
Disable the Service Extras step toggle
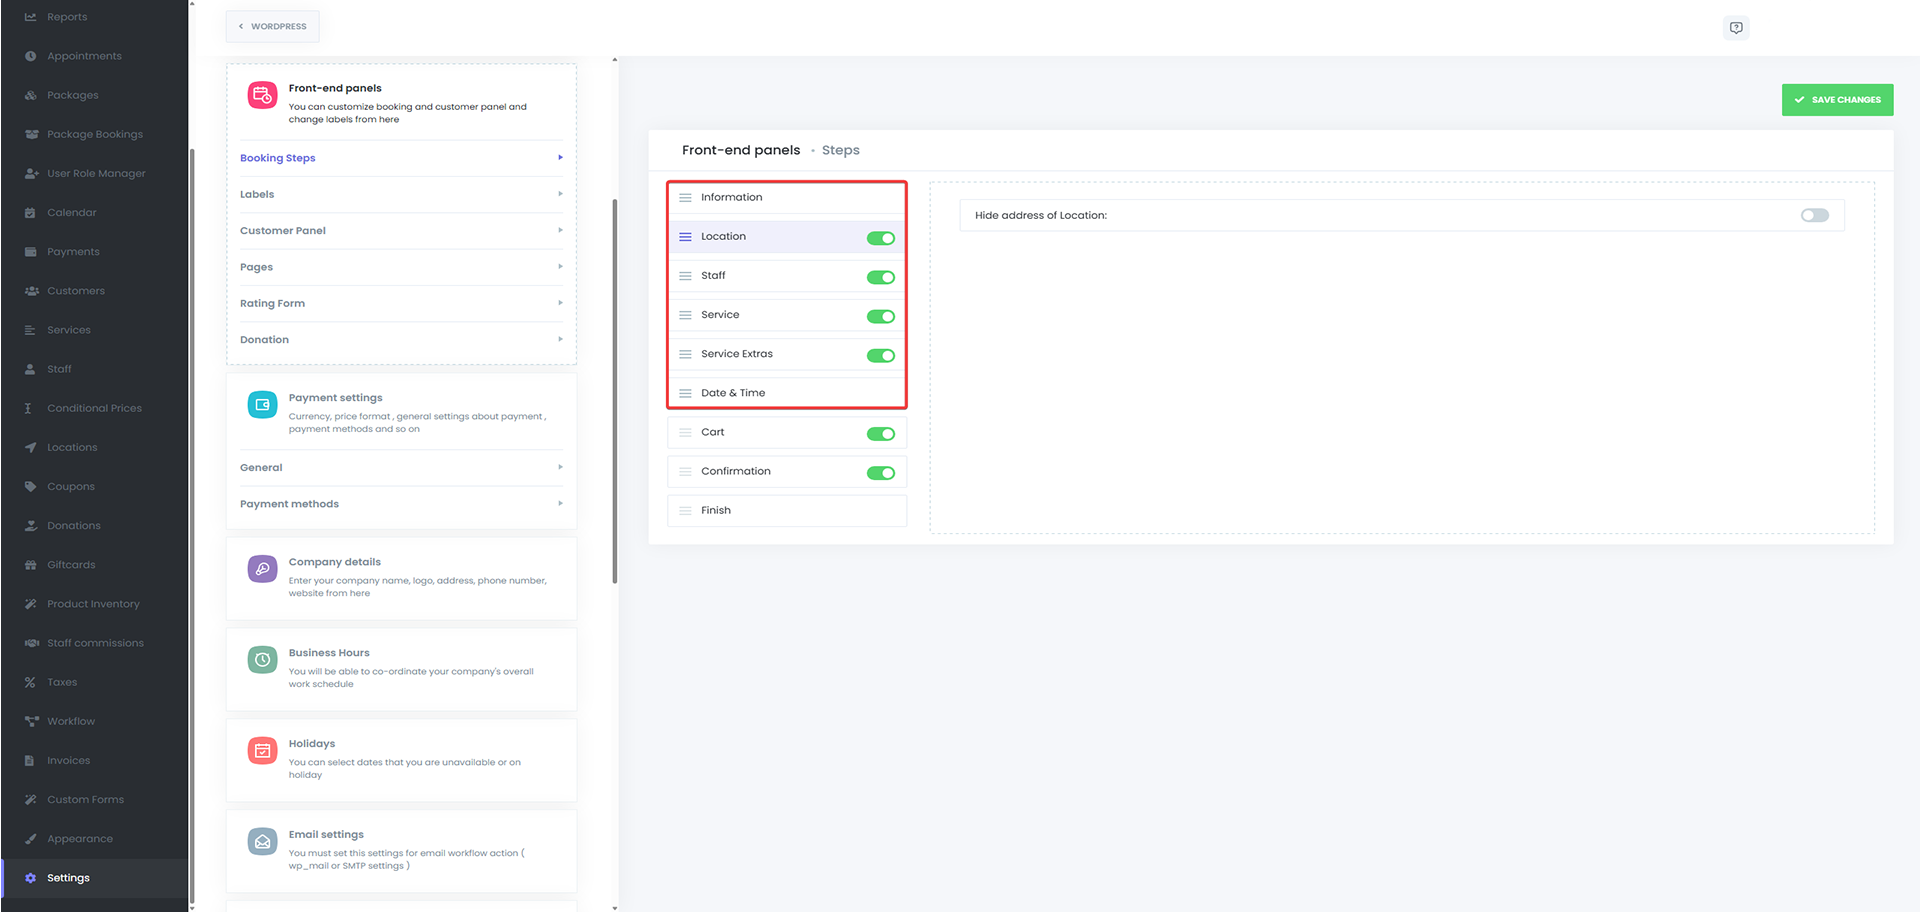click(x=880, y=356)
